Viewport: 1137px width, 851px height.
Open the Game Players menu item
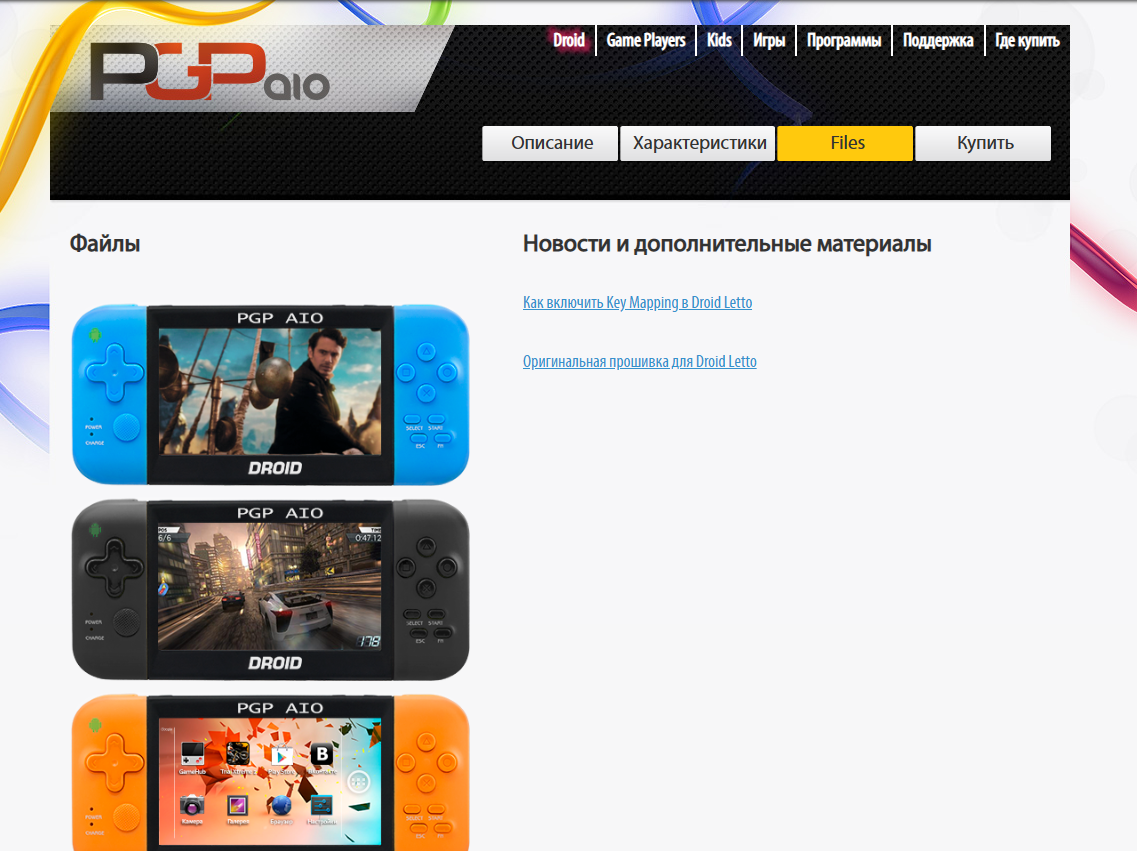coord(645,41)
